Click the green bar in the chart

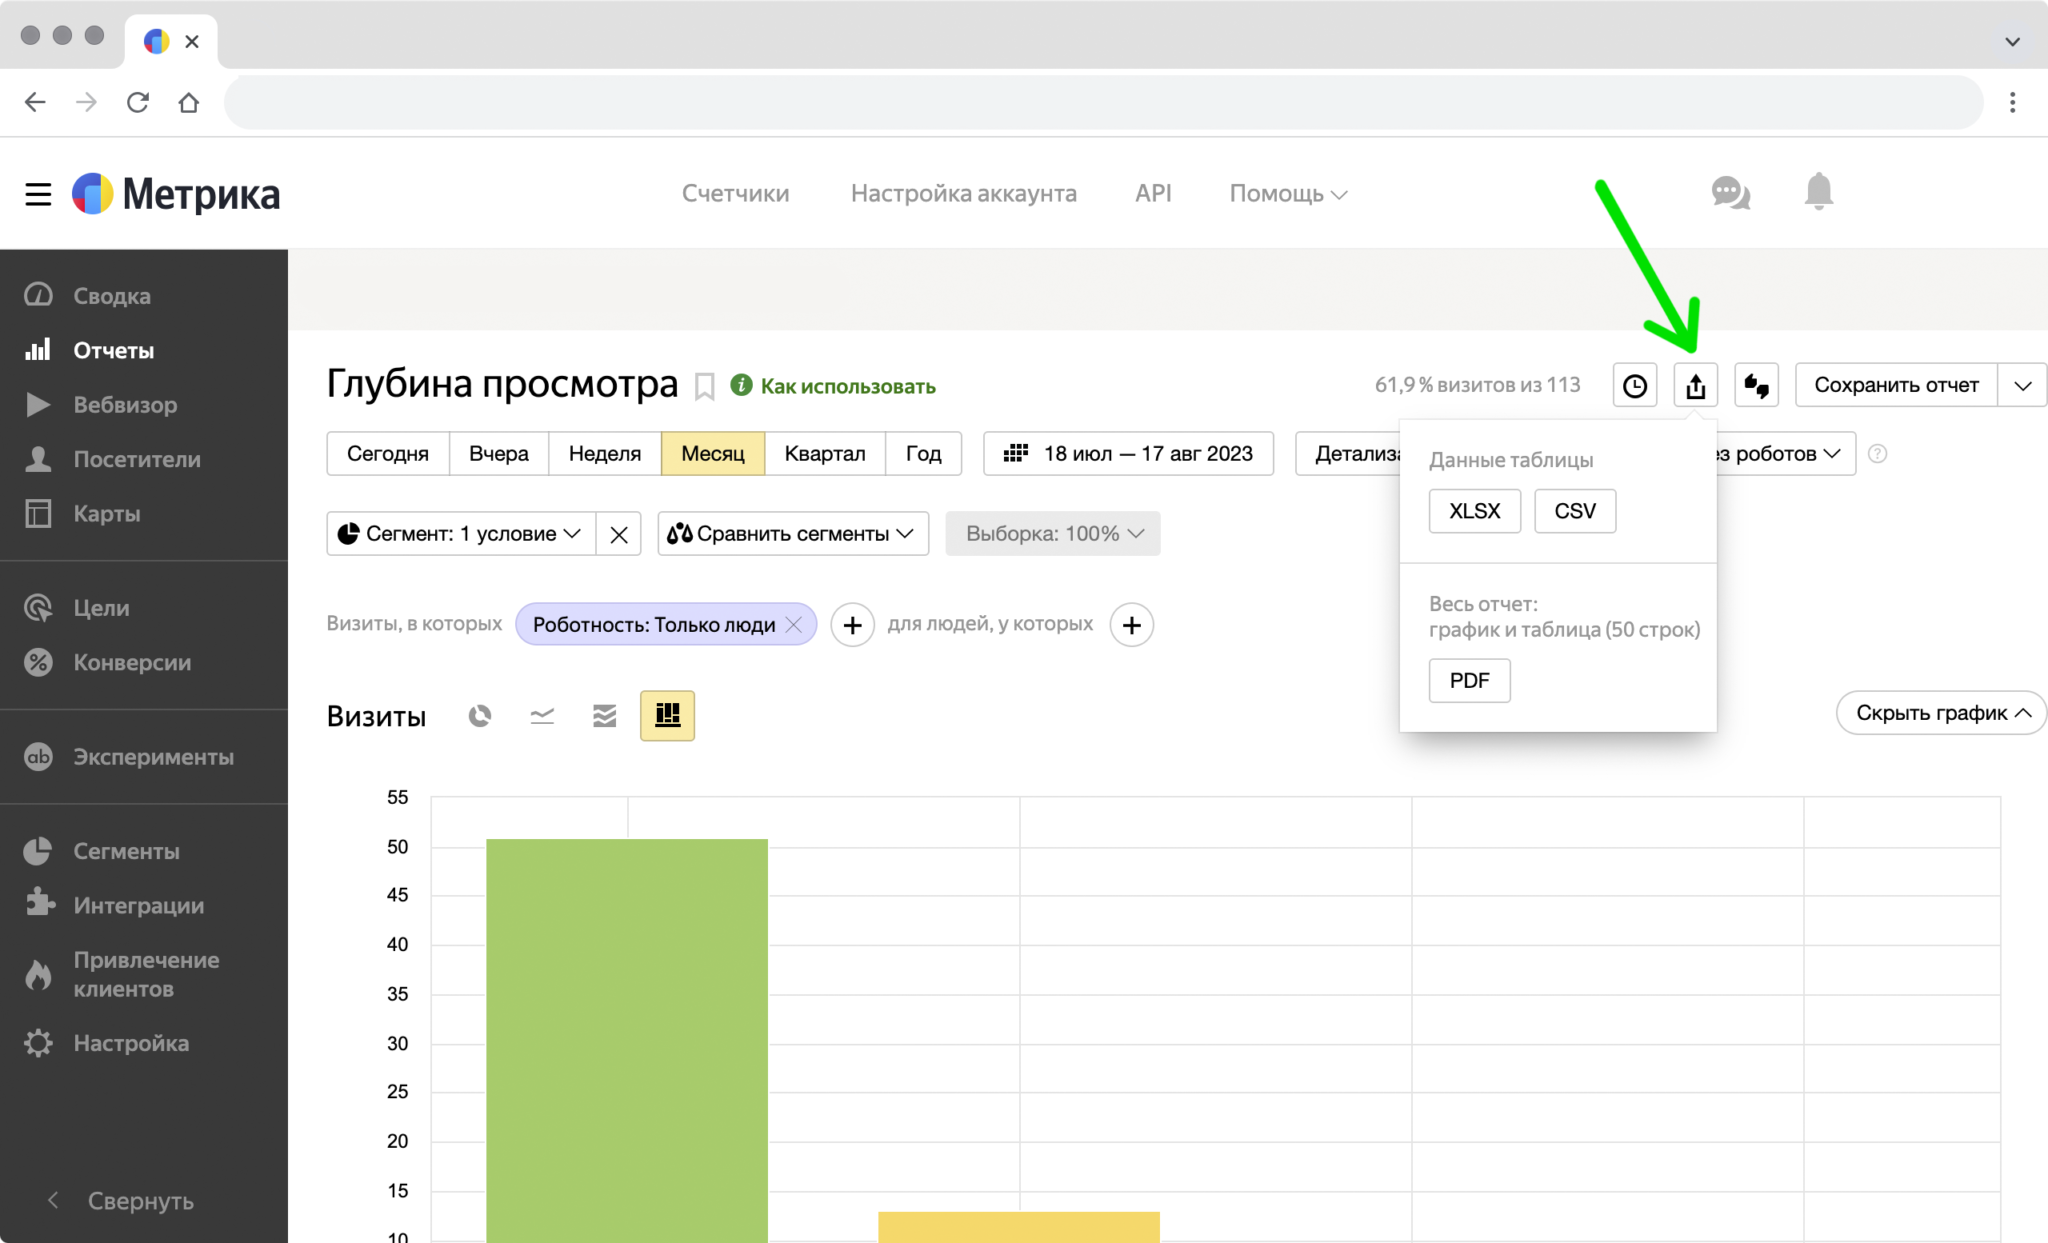click(627, 1040)
